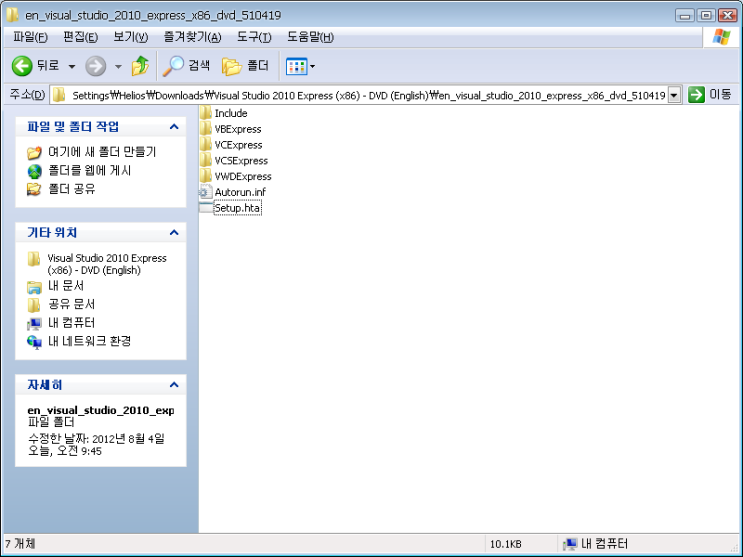The width and height of the screenshot is (743, 557).
Task: Go to Visual Studio 2010 Express parent folder link
Action: pyautogui.click(x=107, y=264)
